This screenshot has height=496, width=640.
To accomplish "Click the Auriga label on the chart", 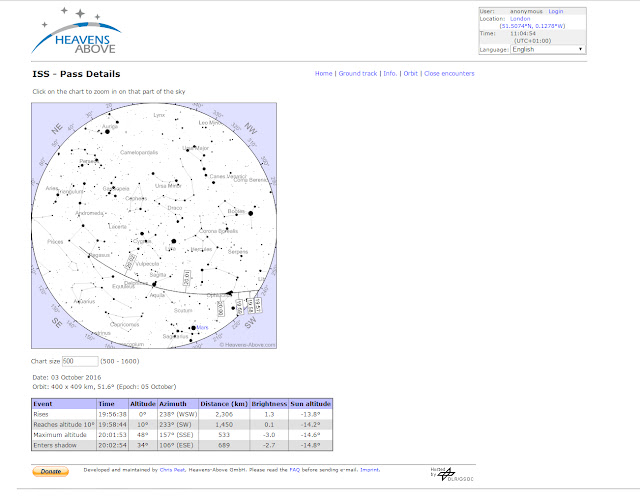I will coord(110,127).
